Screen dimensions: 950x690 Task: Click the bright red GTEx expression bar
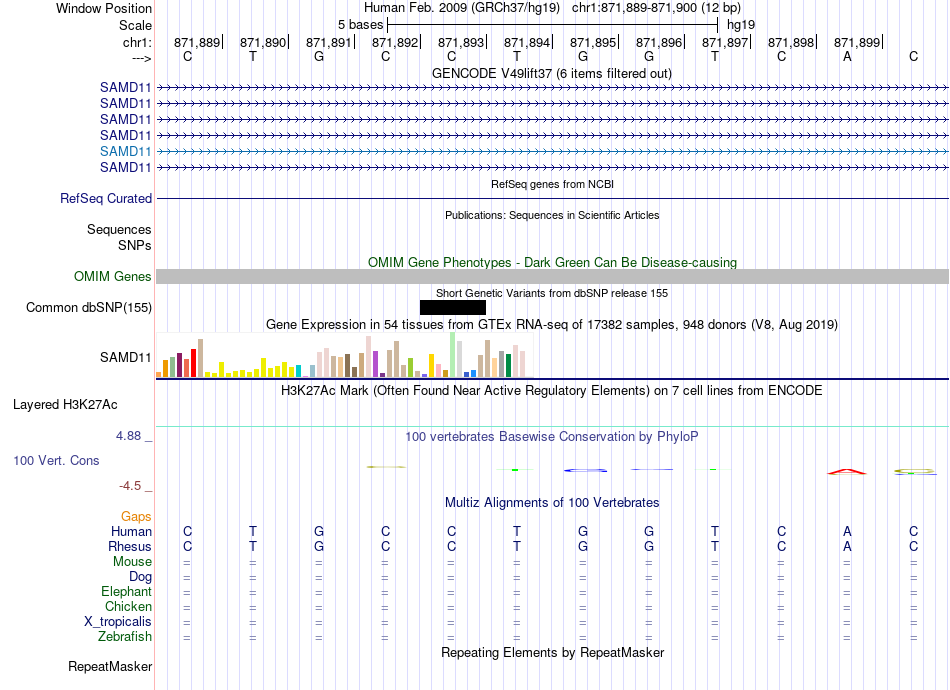click(x=194, y=363)
